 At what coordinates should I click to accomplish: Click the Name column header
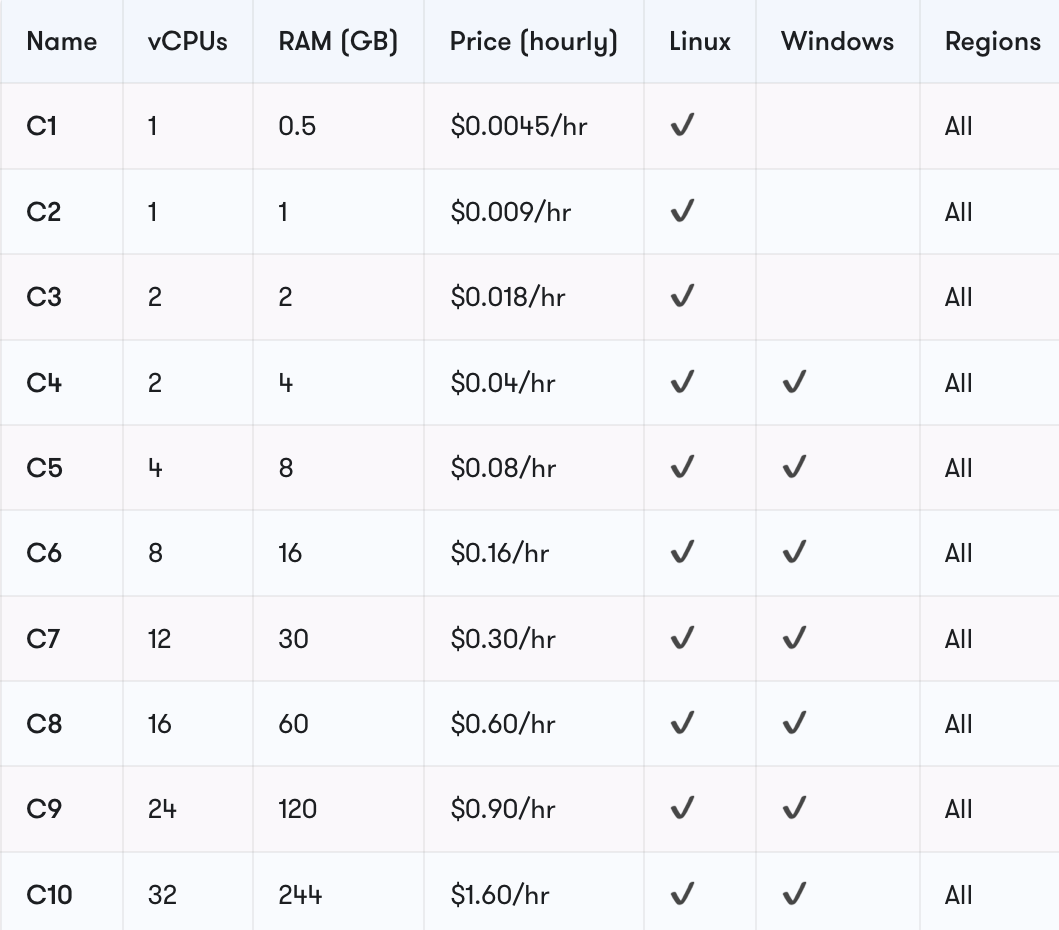pos(61,41)
